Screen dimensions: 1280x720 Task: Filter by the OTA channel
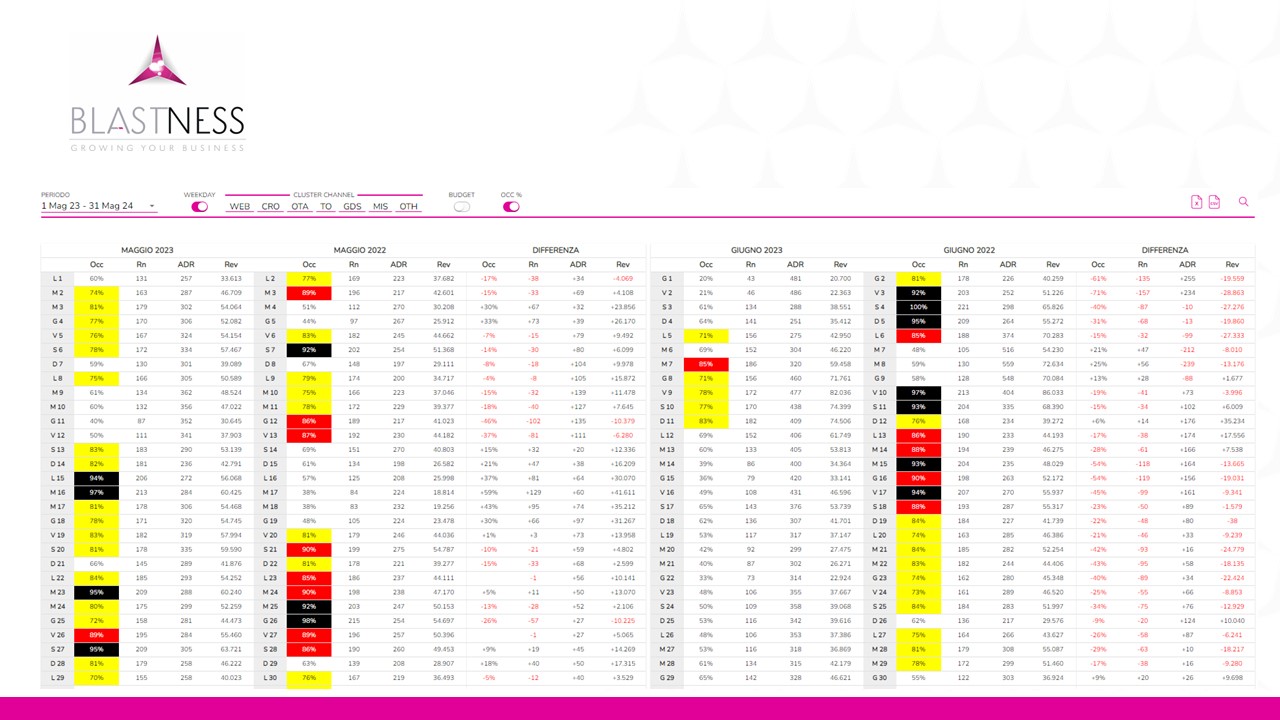[x=300, y=207]
